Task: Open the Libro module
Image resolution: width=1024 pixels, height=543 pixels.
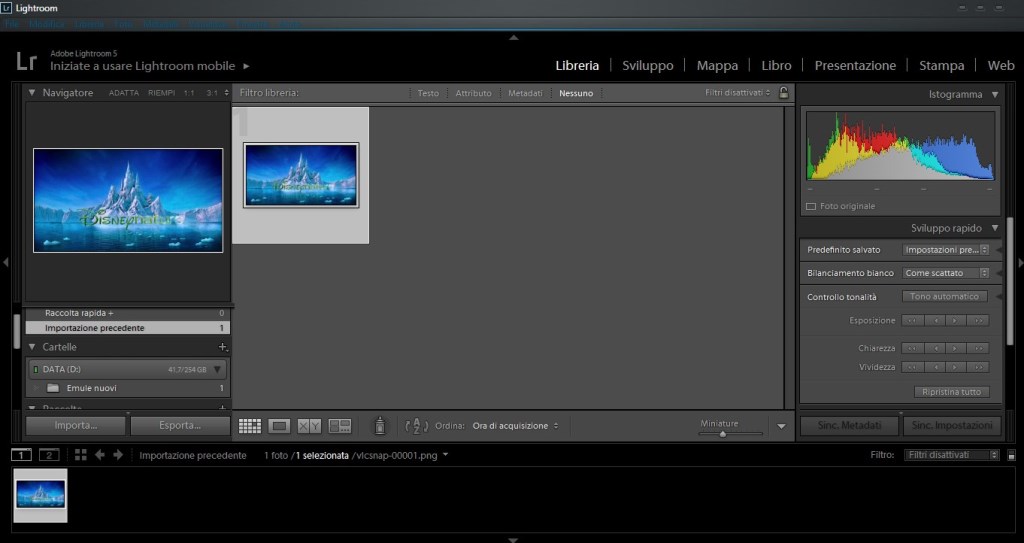Action: pos(776,65)
